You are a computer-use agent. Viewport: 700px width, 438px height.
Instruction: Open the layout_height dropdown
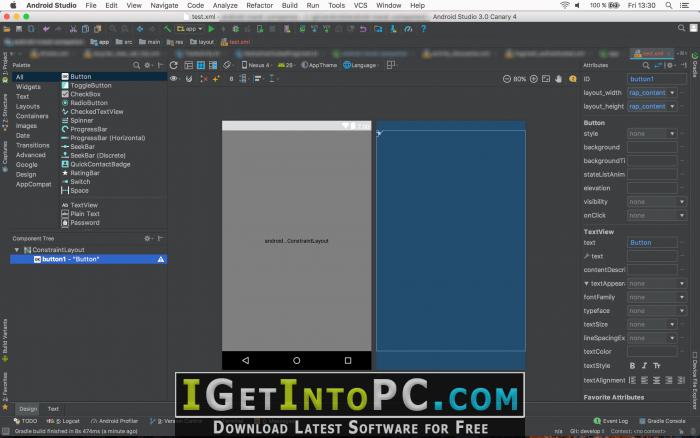672,107
